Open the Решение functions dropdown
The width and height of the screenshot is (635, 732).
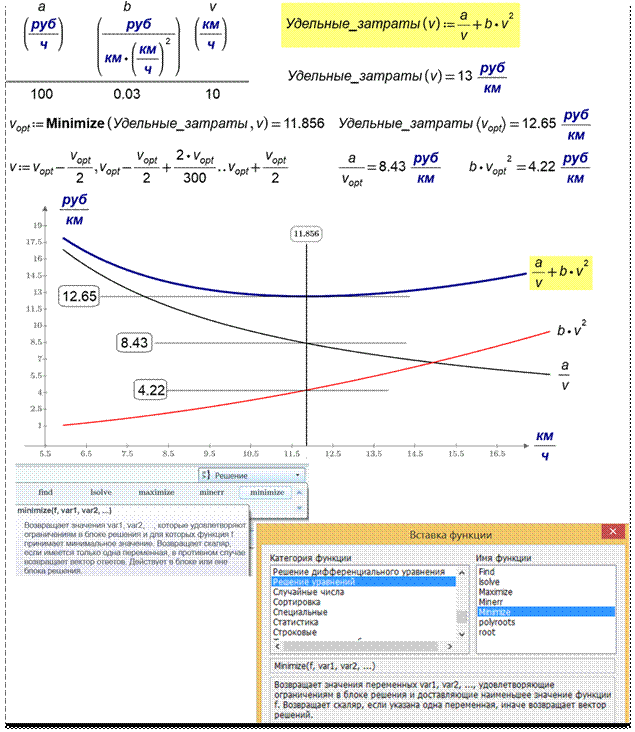[x=252, y=475]
